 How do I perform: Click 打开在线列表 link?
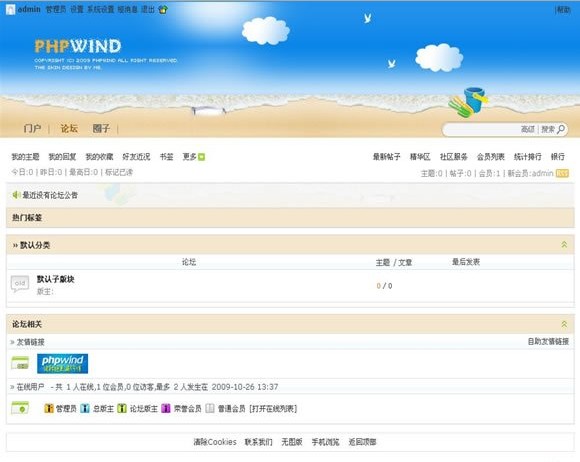coord(273,409)
